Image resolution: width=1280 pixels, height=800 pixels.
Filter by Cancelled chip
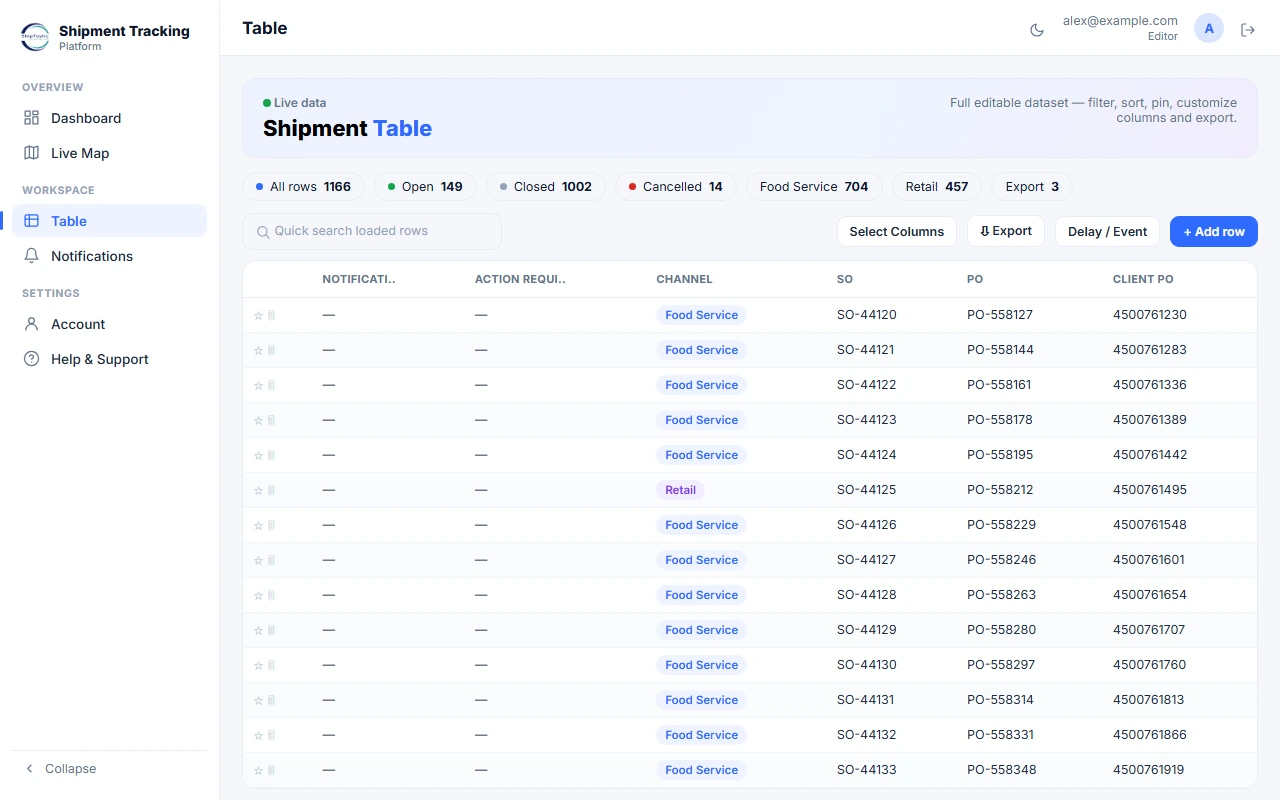(x=676, y=187)
